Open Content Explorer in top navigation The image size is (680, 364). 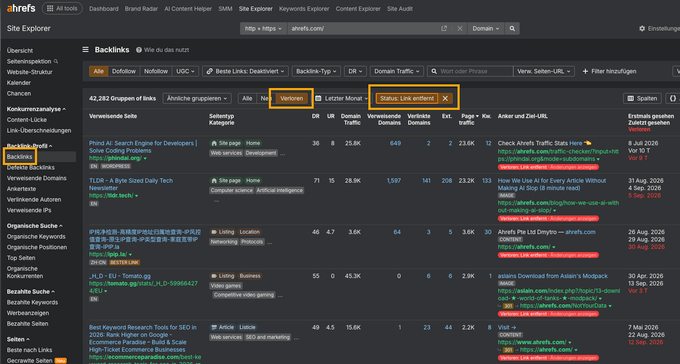pos(358,9)
